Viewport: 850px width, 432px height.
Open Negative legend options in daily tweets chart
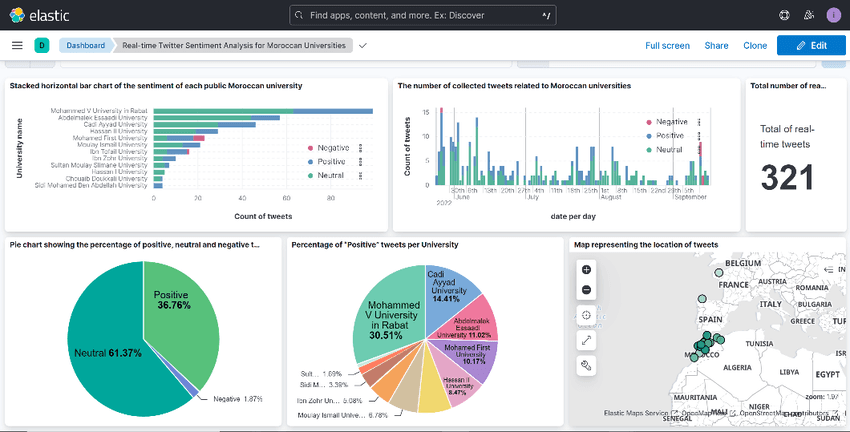point(699,122)
